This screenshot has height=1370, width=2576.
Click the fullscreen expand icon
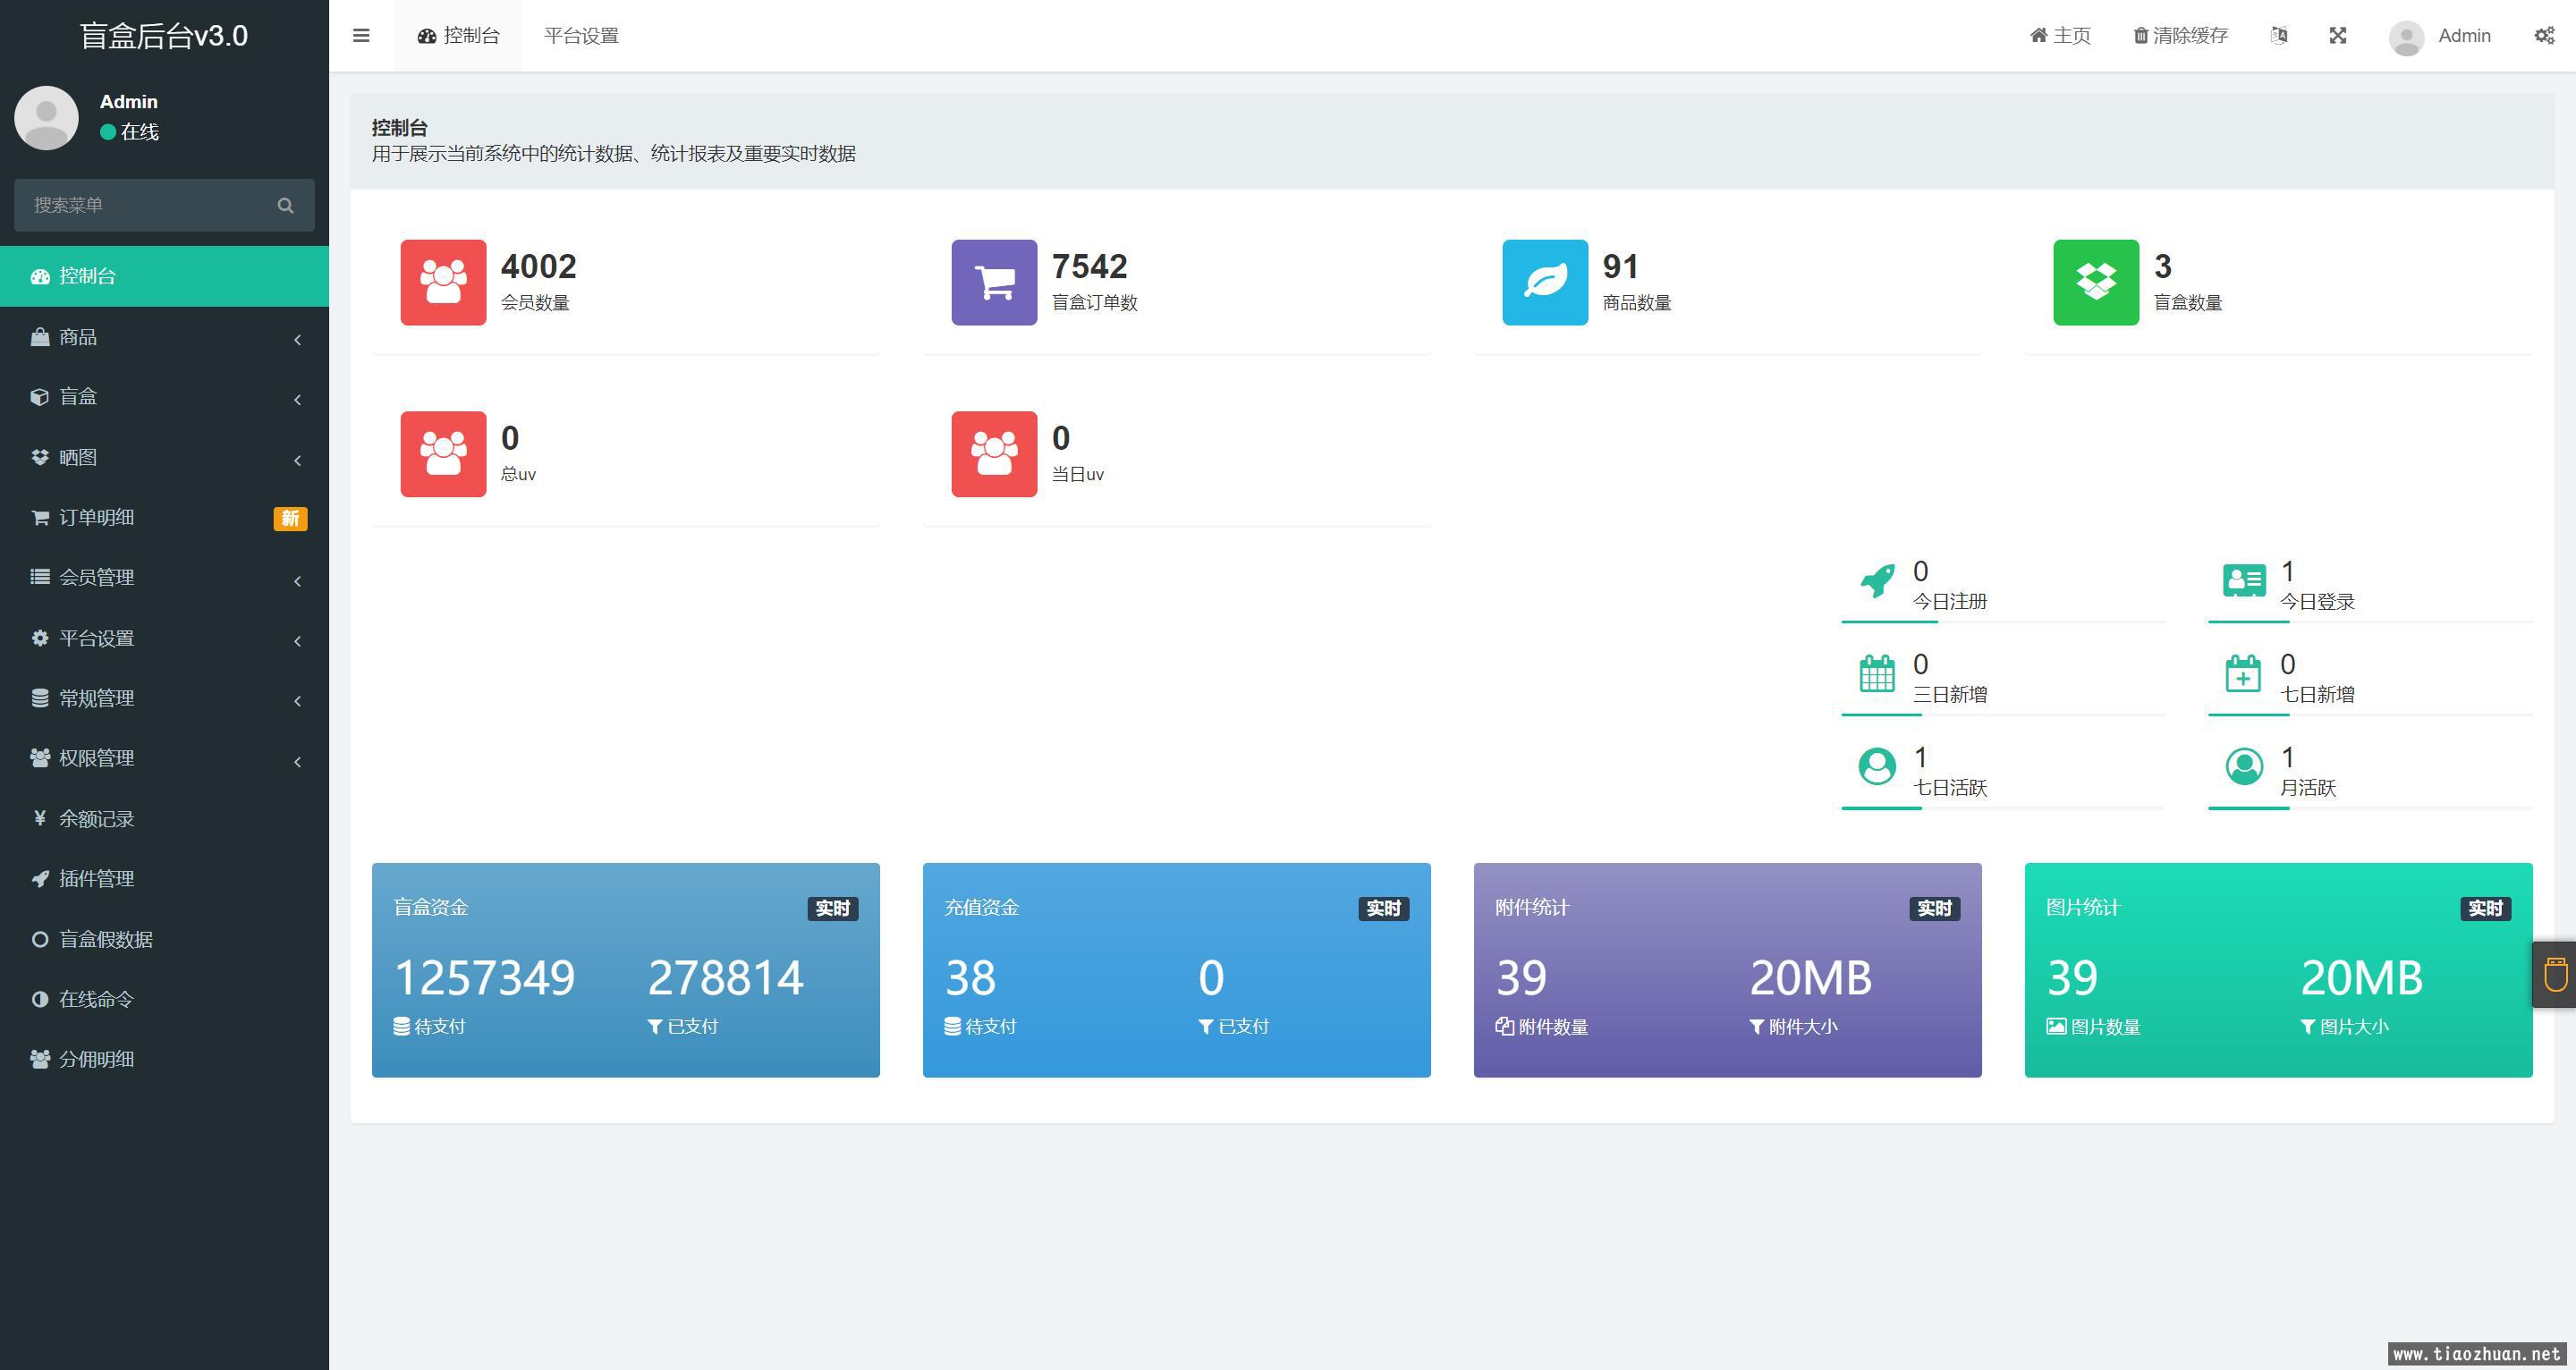coord(2338,36)
